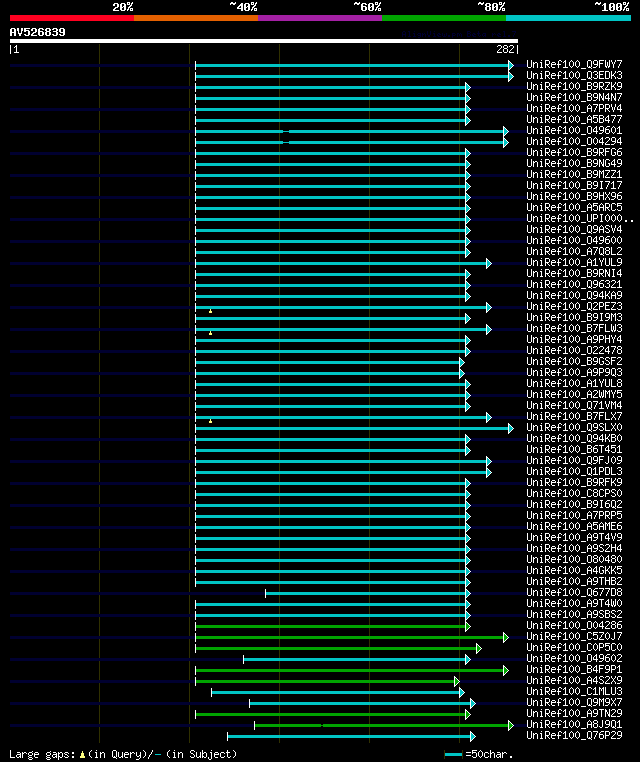Open the UniRef100_Q1PDL3 entry
This screenshot has height=762, width=640.
pyautogui.click(x=574, y=471)
